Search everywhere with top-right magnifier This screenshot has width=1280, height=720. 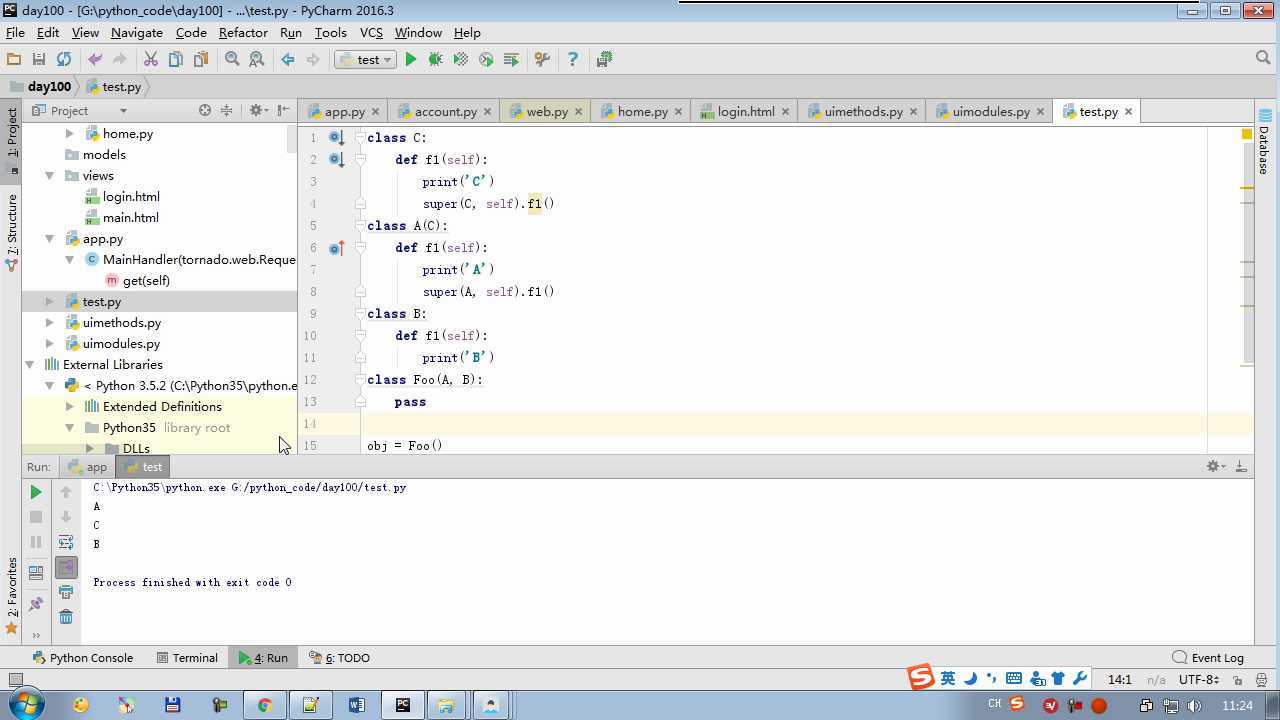coord(1263,59)
